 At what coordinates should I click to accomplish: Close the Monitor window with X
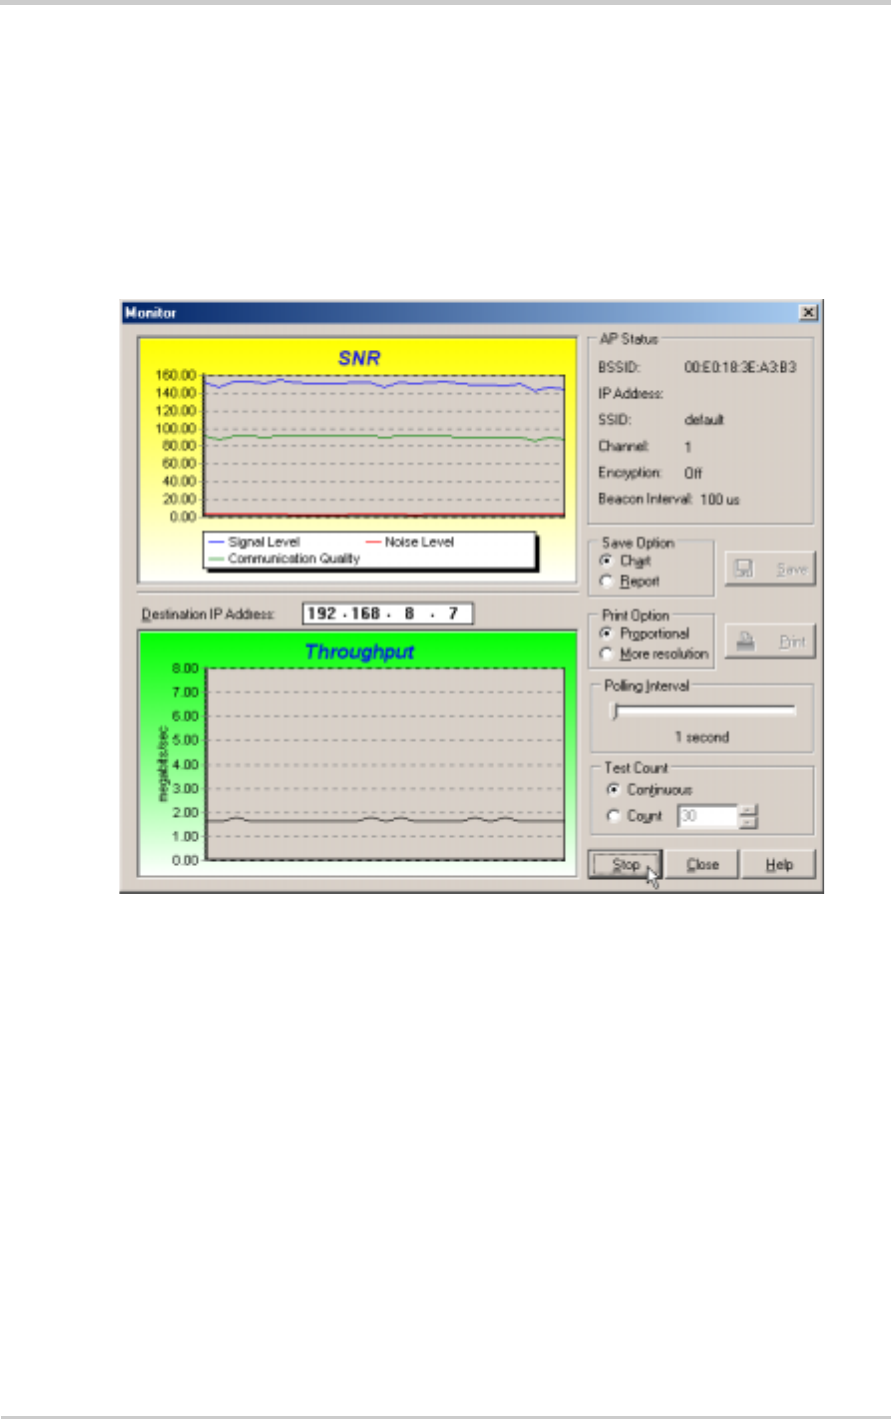pos(808,312)
